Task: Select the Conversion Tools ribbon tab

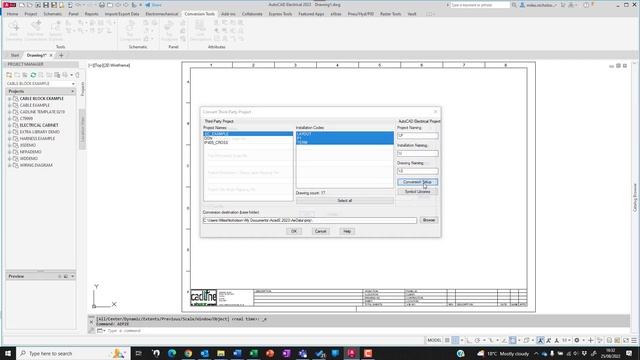Action: 199,14
